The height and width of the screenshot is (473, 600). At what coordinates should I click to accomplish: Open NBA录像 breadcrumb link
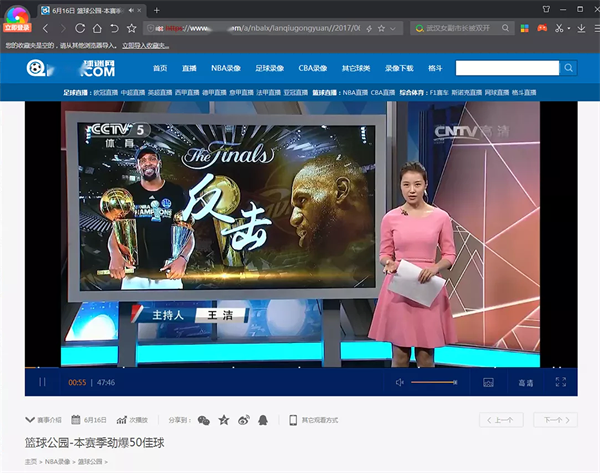[57, 462]
